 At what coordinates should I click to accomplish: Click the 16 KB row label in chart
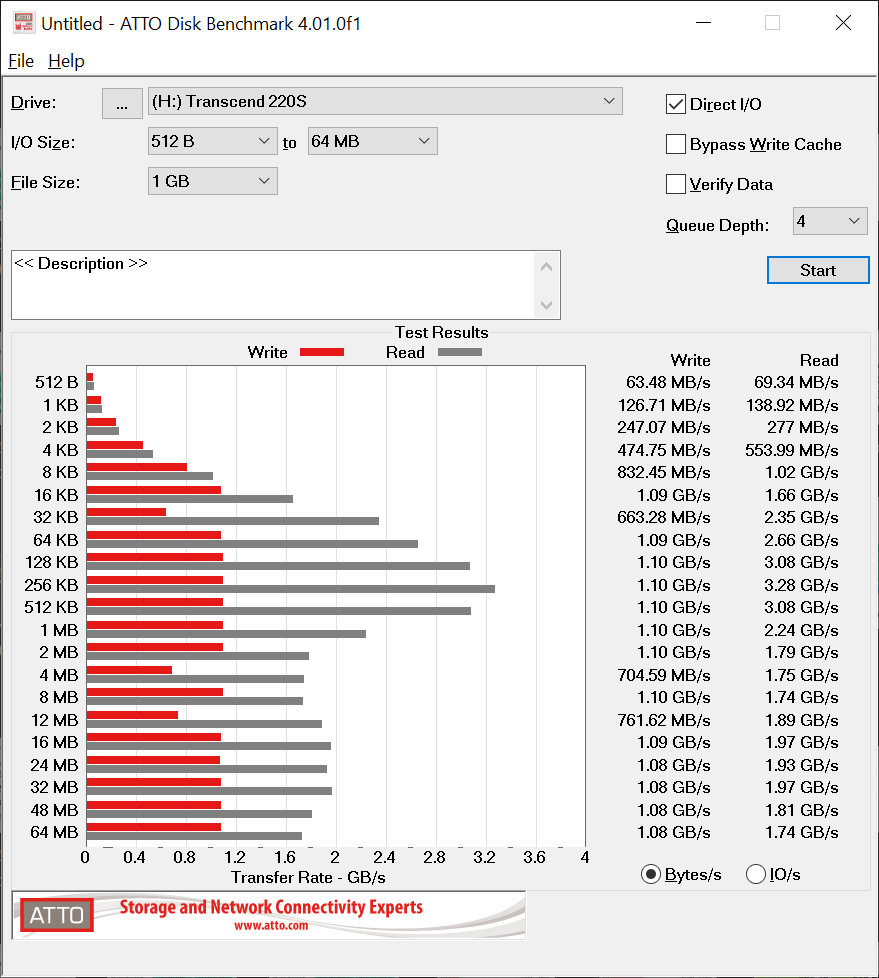(56, 495)
